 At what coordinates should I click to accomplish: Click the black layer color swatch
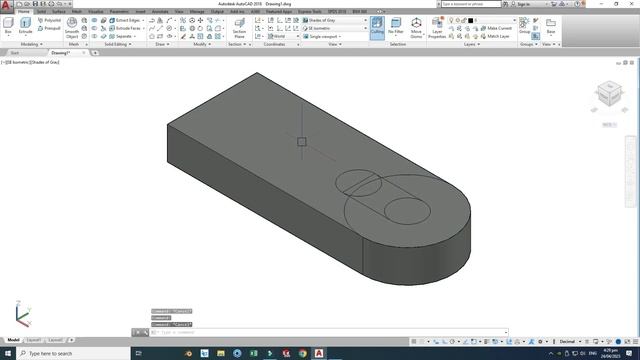point(470,20)
